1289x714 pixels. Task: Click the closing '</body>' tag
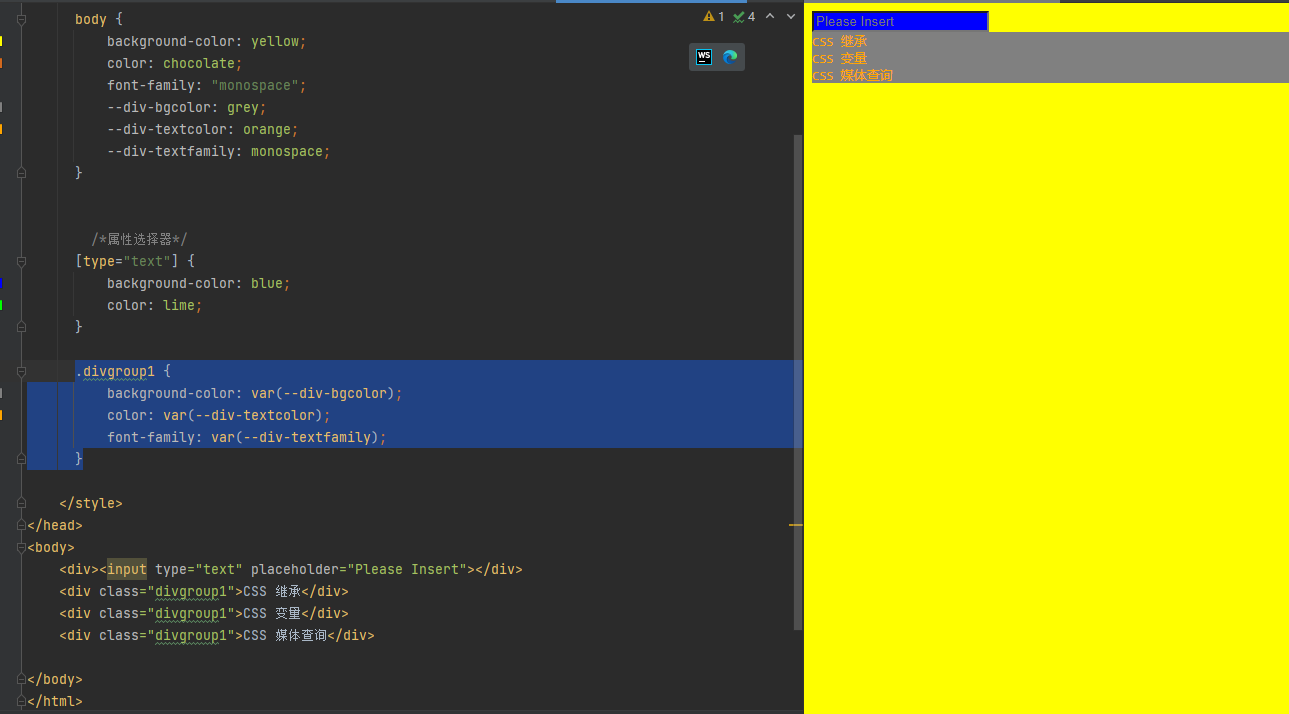point(55,679)
